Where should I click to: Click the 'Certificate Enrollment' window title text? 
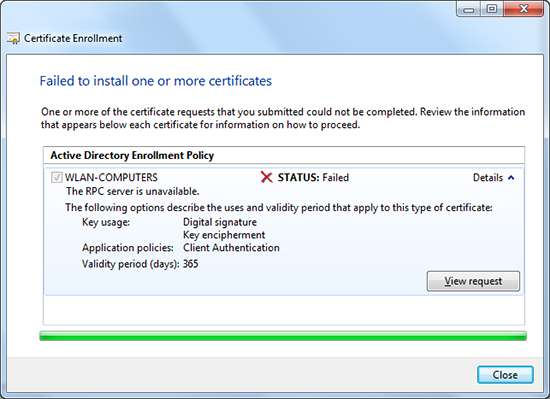(73, 38)
